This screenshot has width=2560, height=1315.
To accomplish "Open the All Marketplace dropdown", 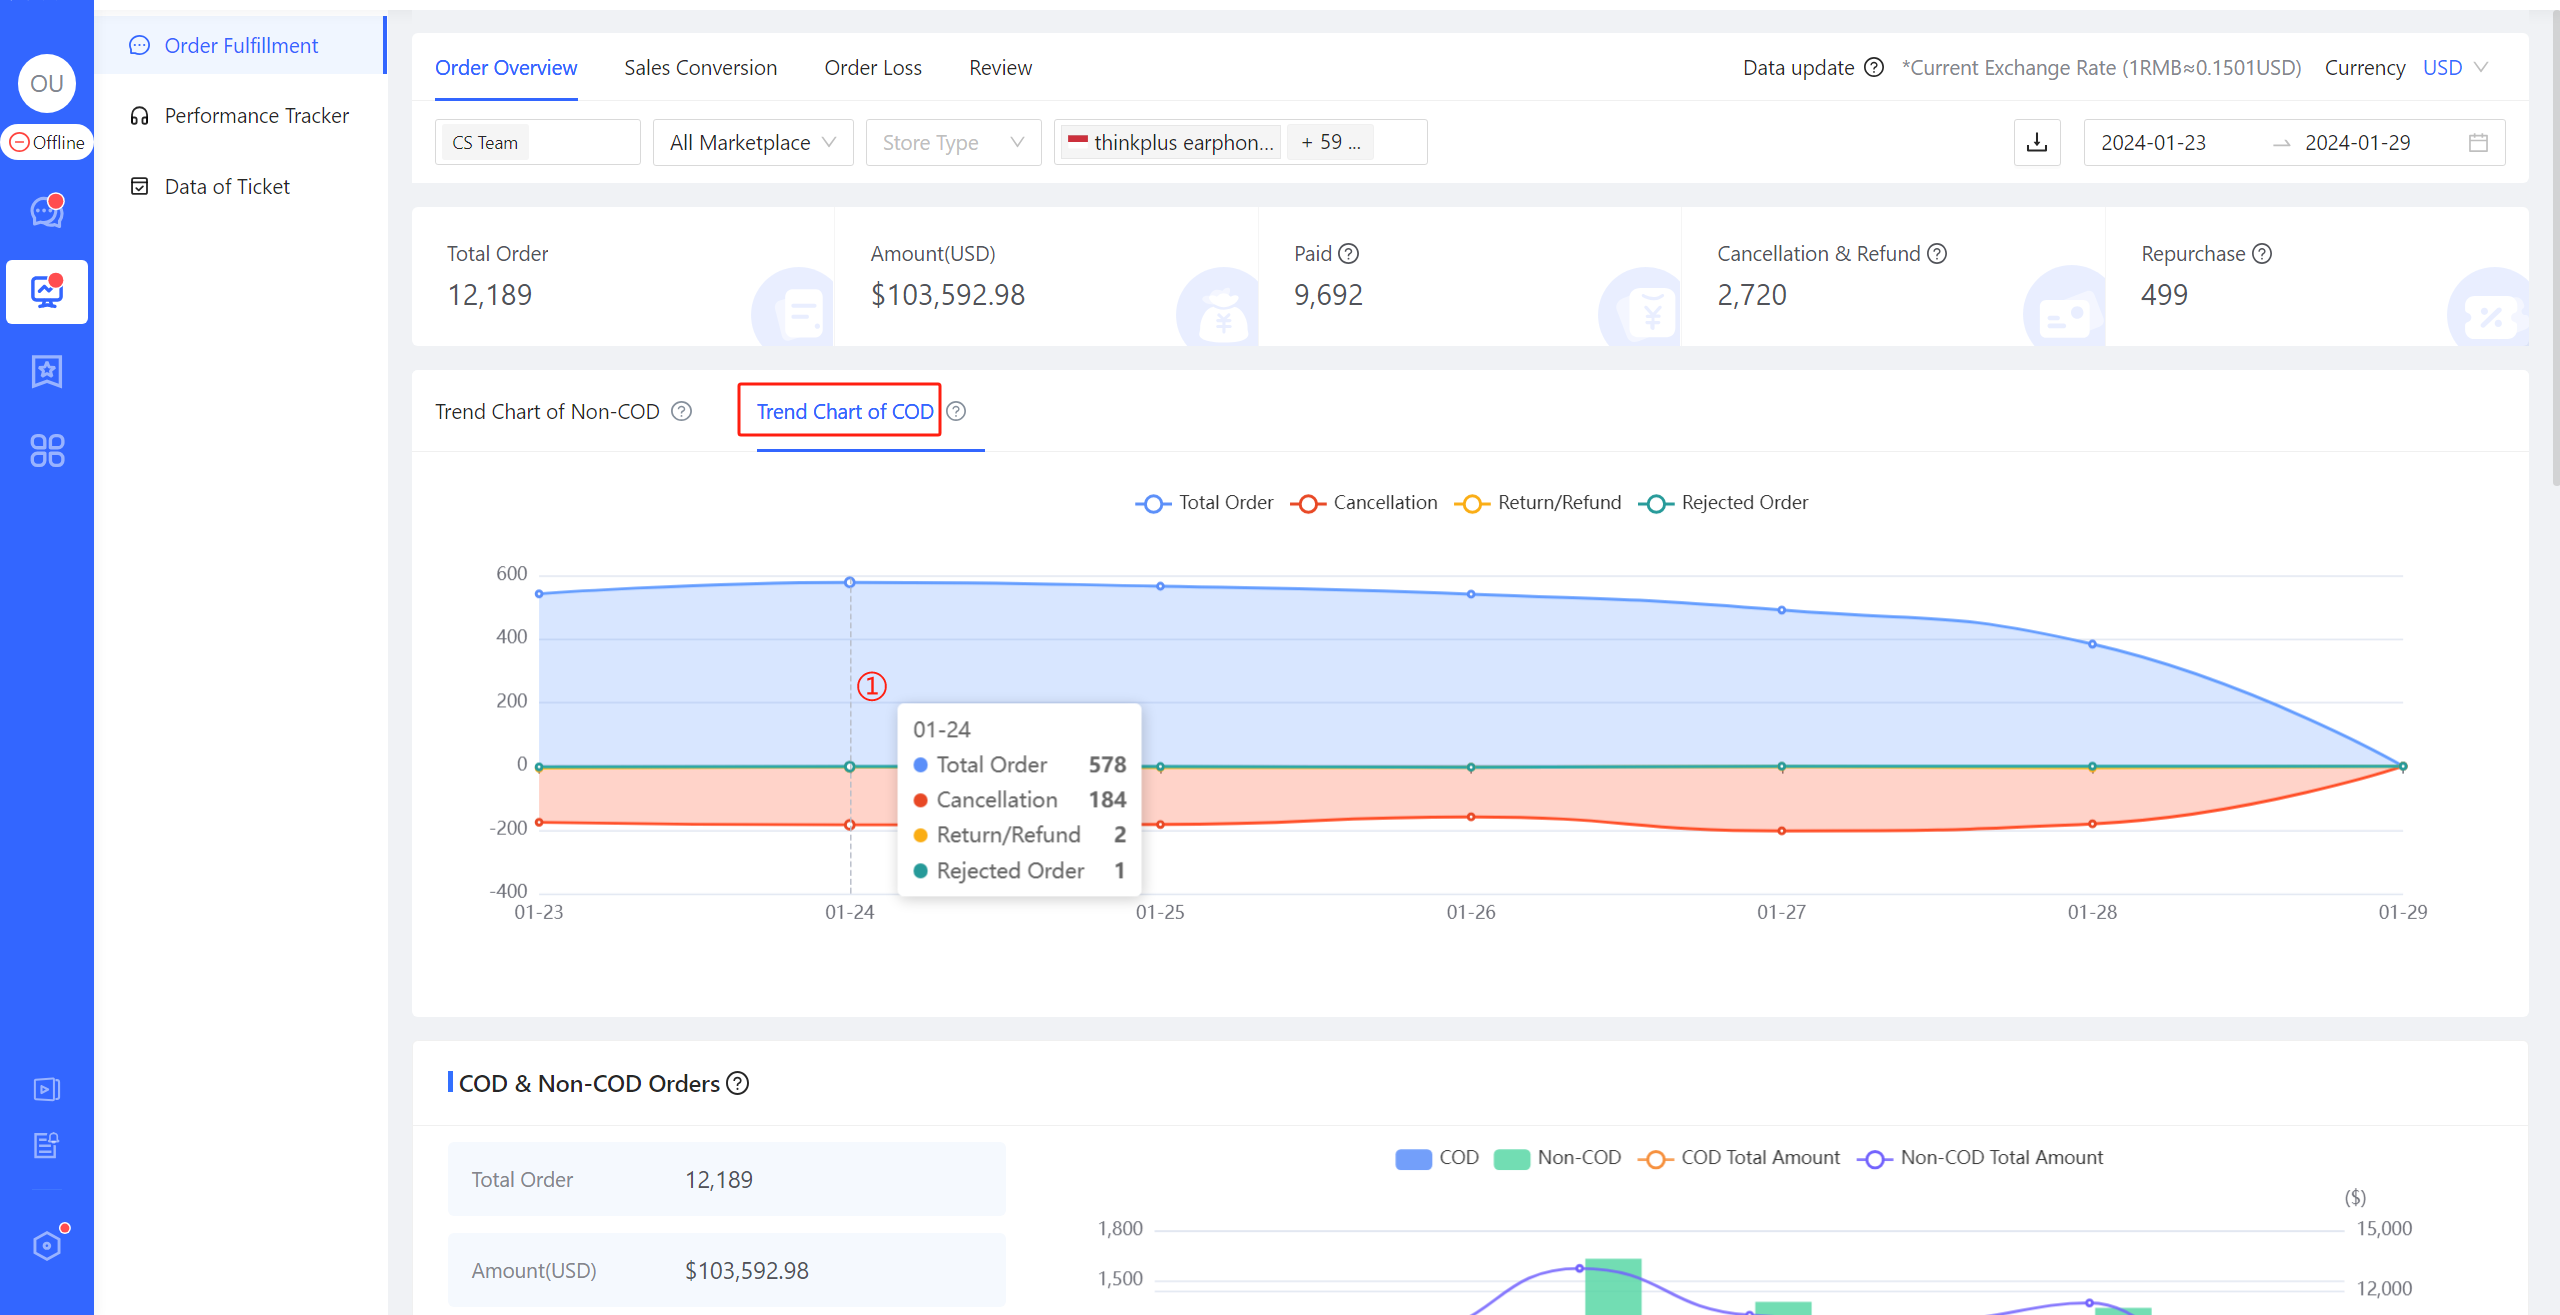I will click(x=753, y=142).
